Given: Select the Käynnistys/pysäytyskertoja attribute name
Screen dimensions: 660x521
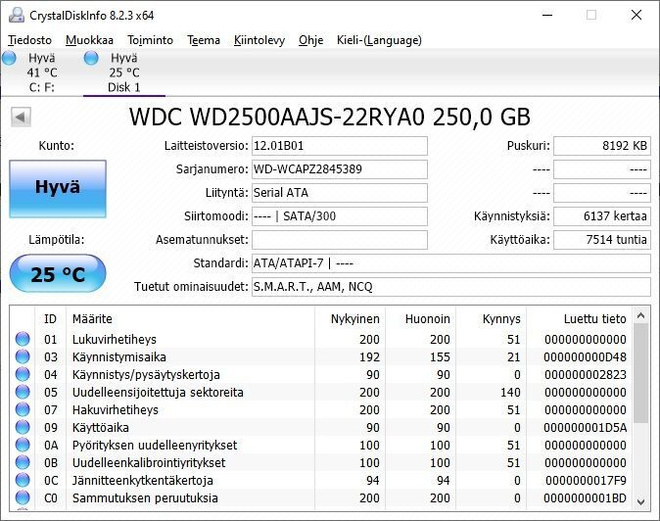Looking at the screenshot, I should (146, 375).
